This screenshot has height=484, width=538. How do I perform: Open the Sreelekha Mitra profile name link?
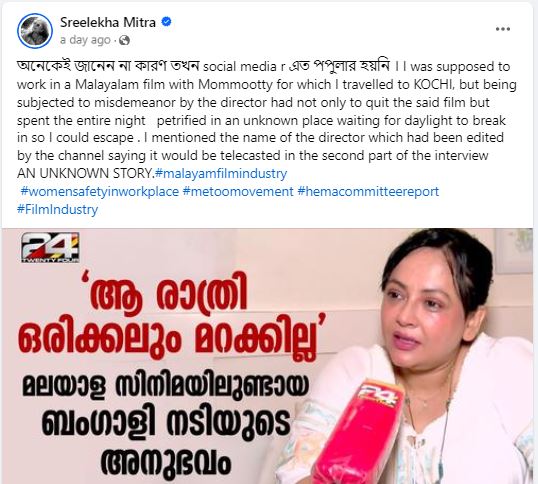(108, 22)
